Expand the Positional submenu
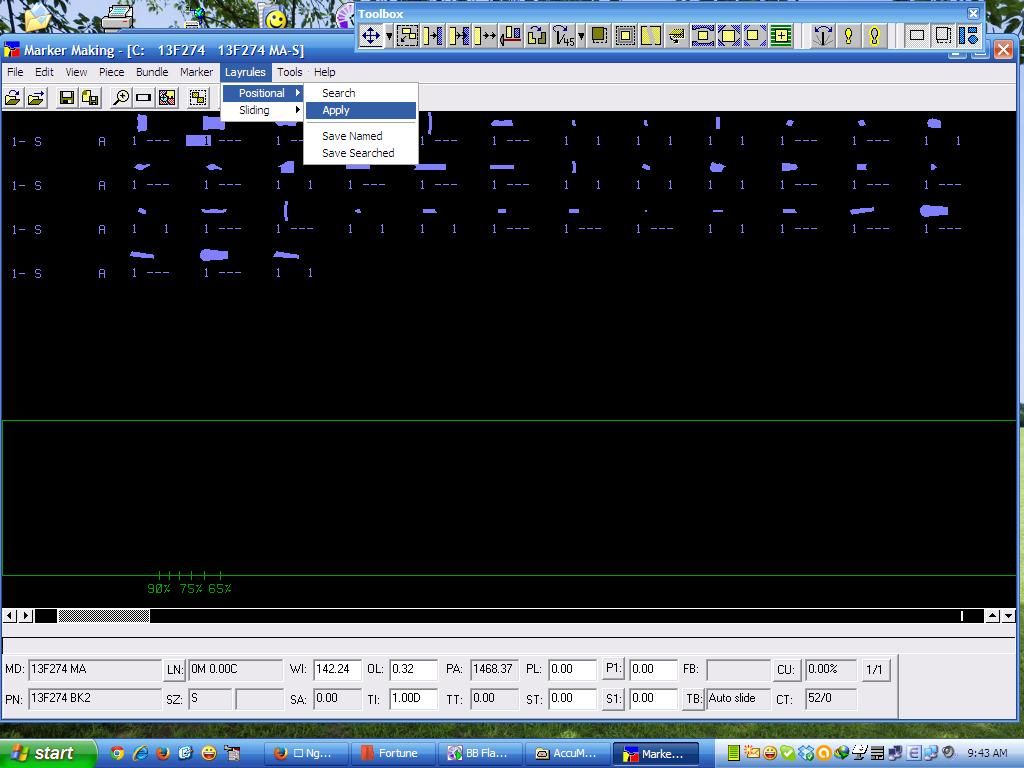 pos(263,93)
